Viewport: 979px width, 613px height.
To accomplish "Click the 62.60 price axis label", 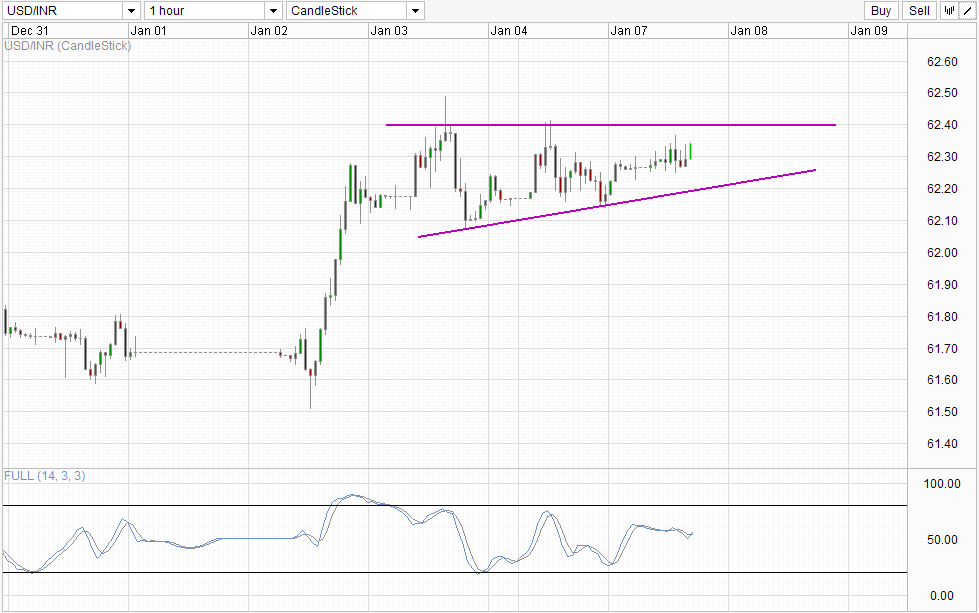I will point(942,61).
